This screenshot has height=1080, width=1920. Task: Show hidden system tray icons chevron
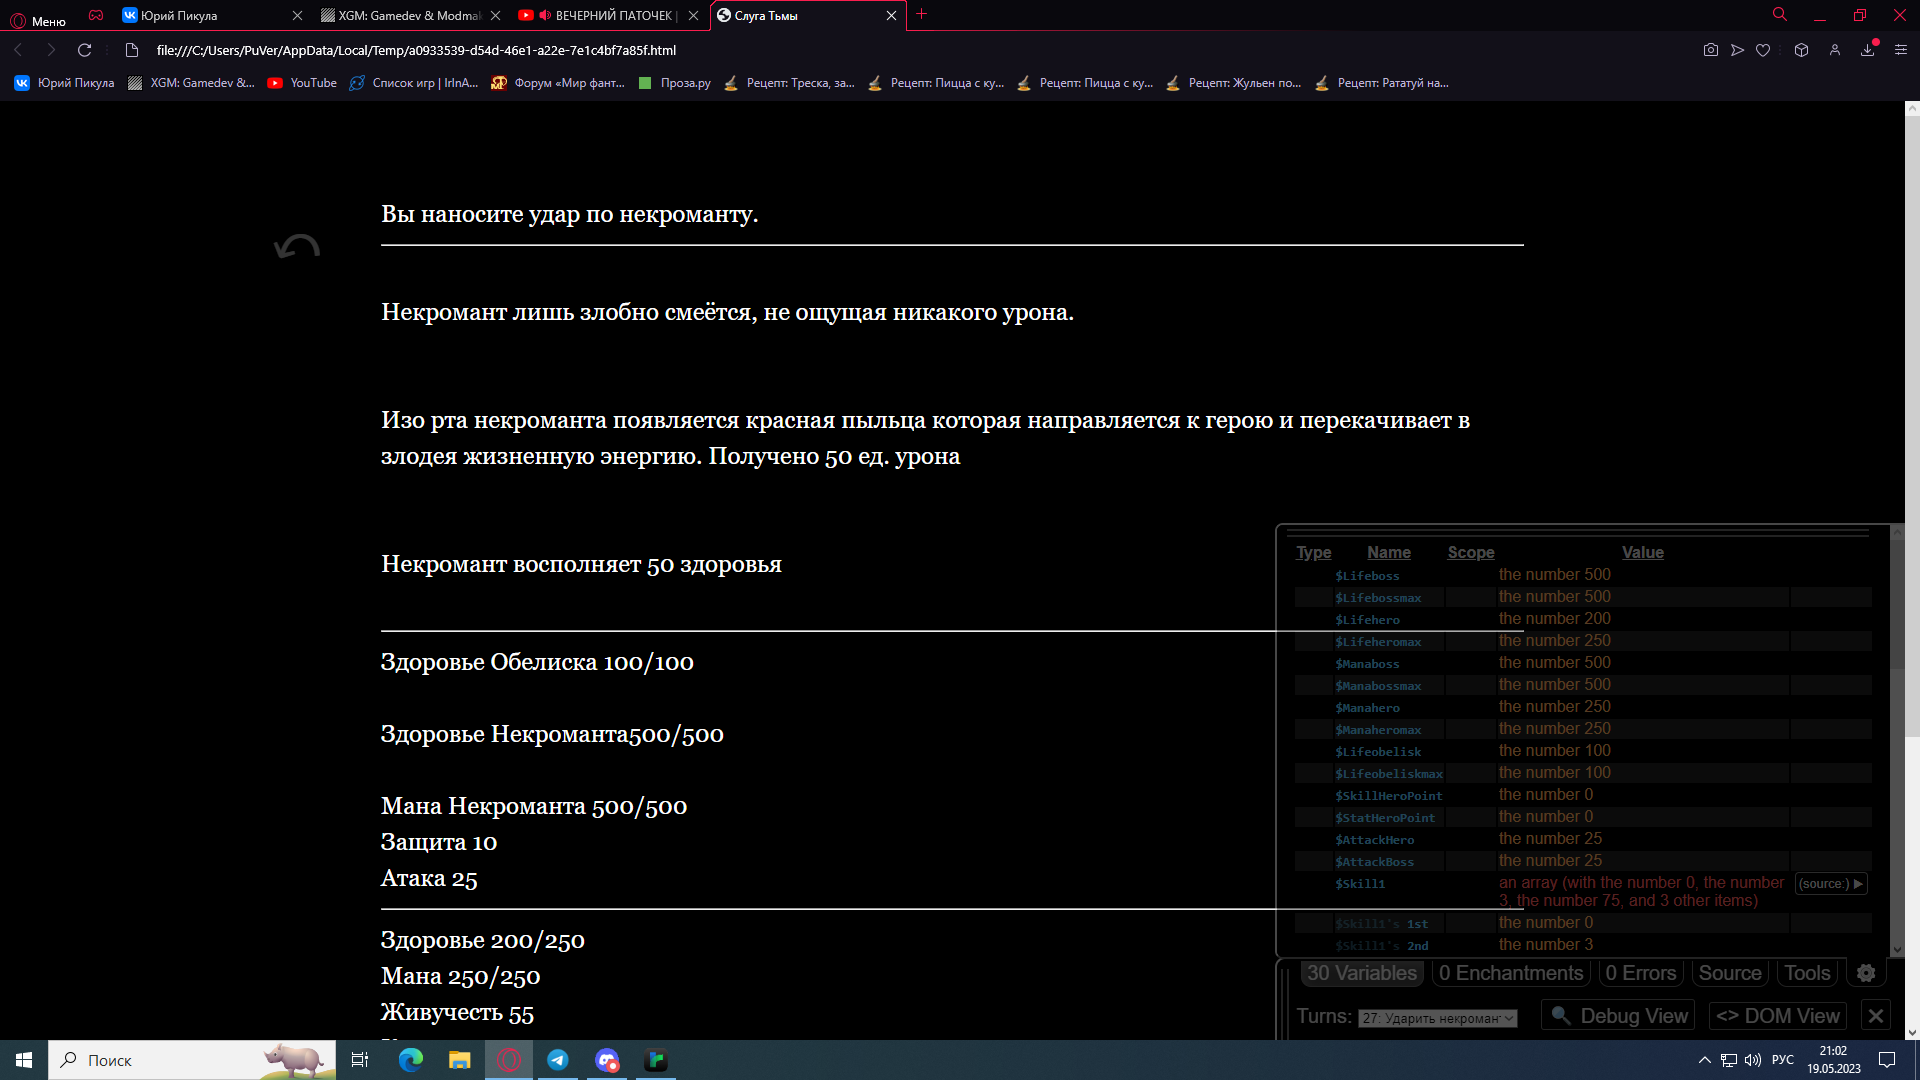[1704, 1060]
